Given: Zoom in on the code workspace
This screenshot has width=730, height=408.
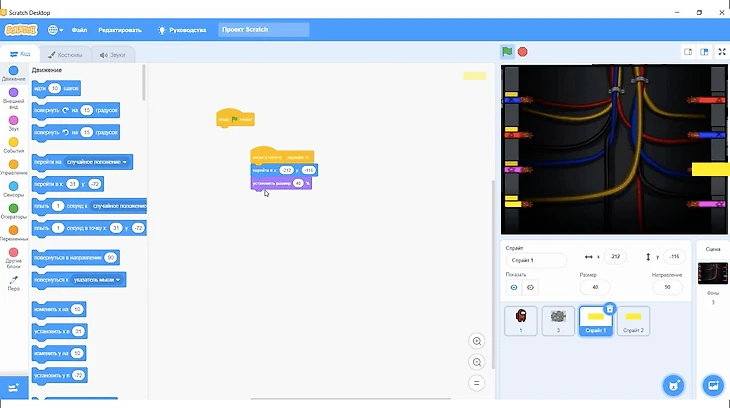Looking at the screenshot, I should click(477, 341).
